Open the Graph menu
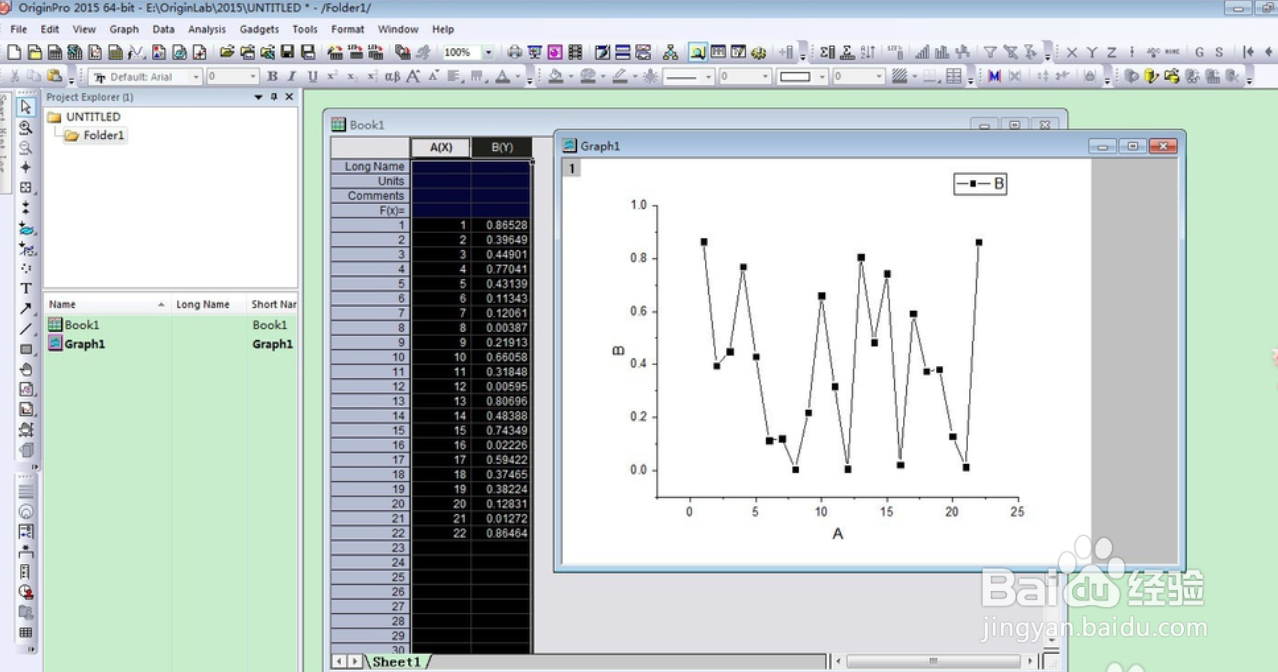This screenshot has height=672, width=1278. click(x=124, y=29)
